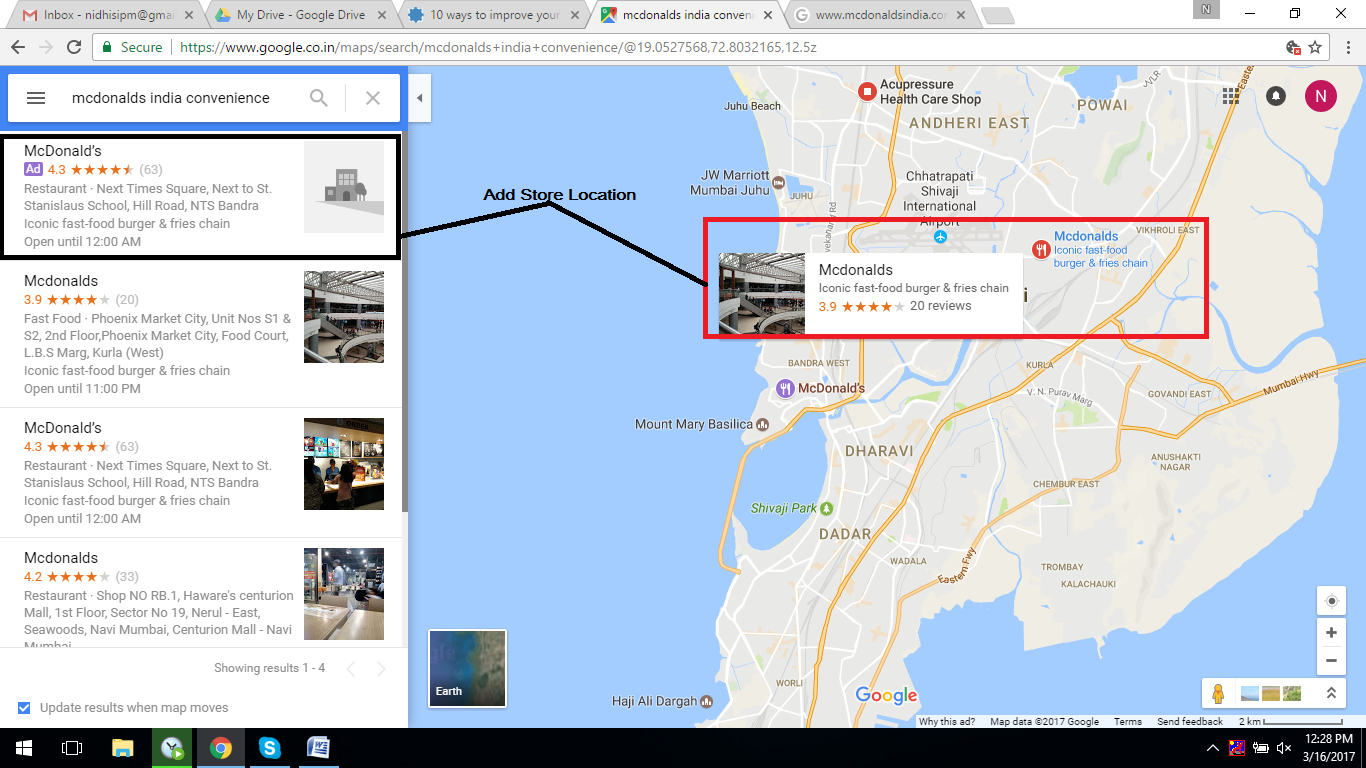Screen dimensions: 1366x768
Task: View the Secure padlock site info
Action: [132, 47]
